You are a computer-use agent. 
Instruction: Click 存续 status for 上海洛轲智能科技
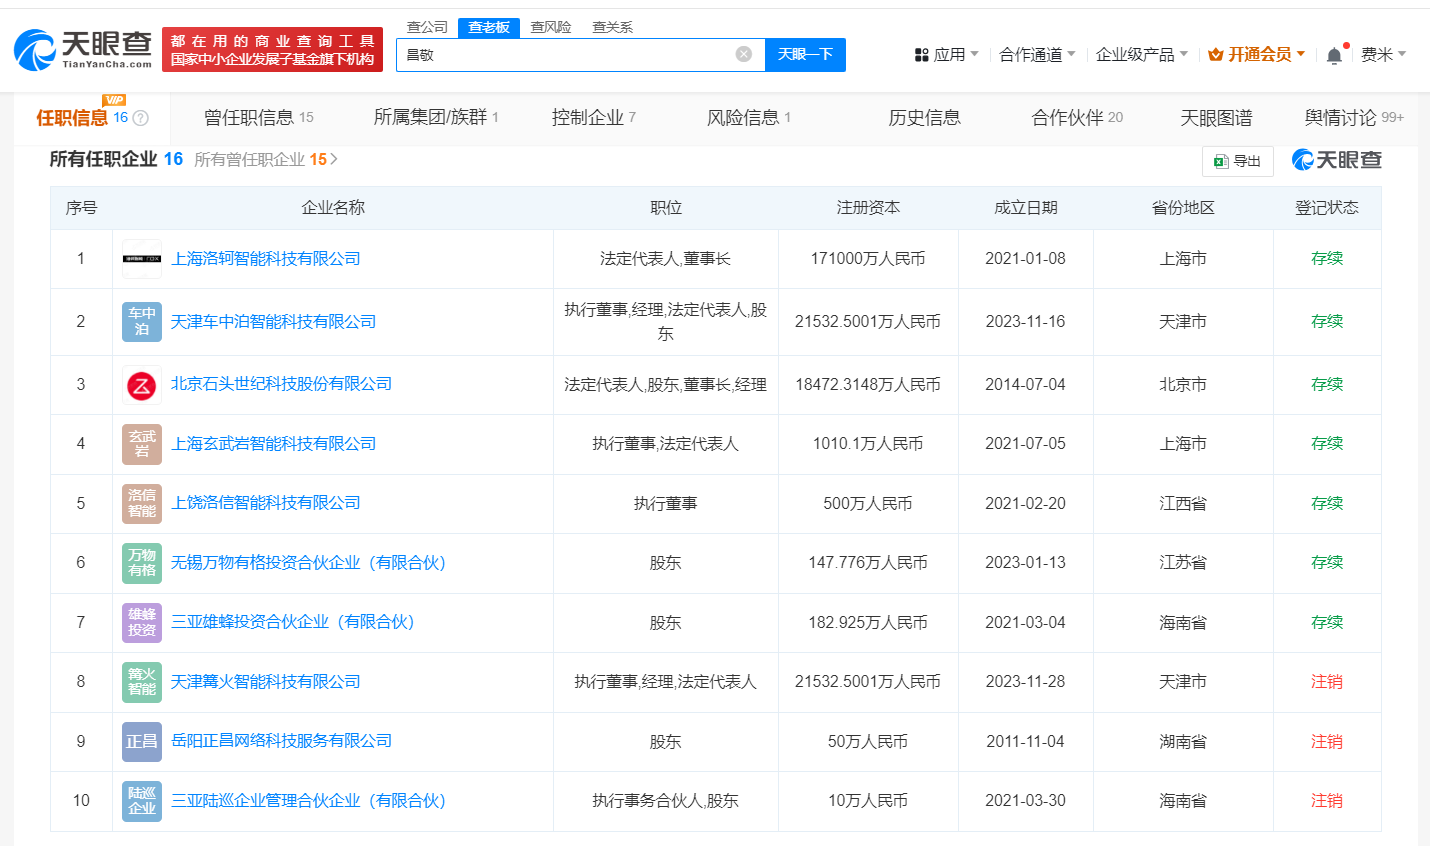pos(1327,259)
